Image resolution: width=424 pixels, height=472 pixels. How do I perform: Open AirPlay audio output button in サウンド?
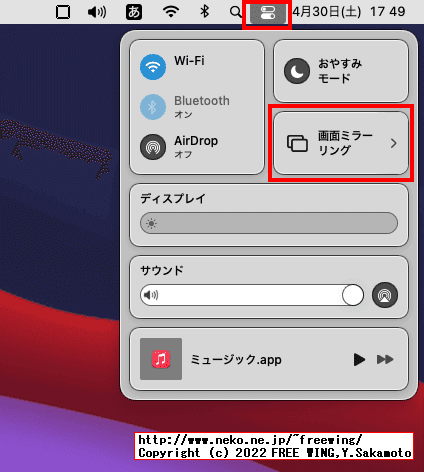coord(385,295)
